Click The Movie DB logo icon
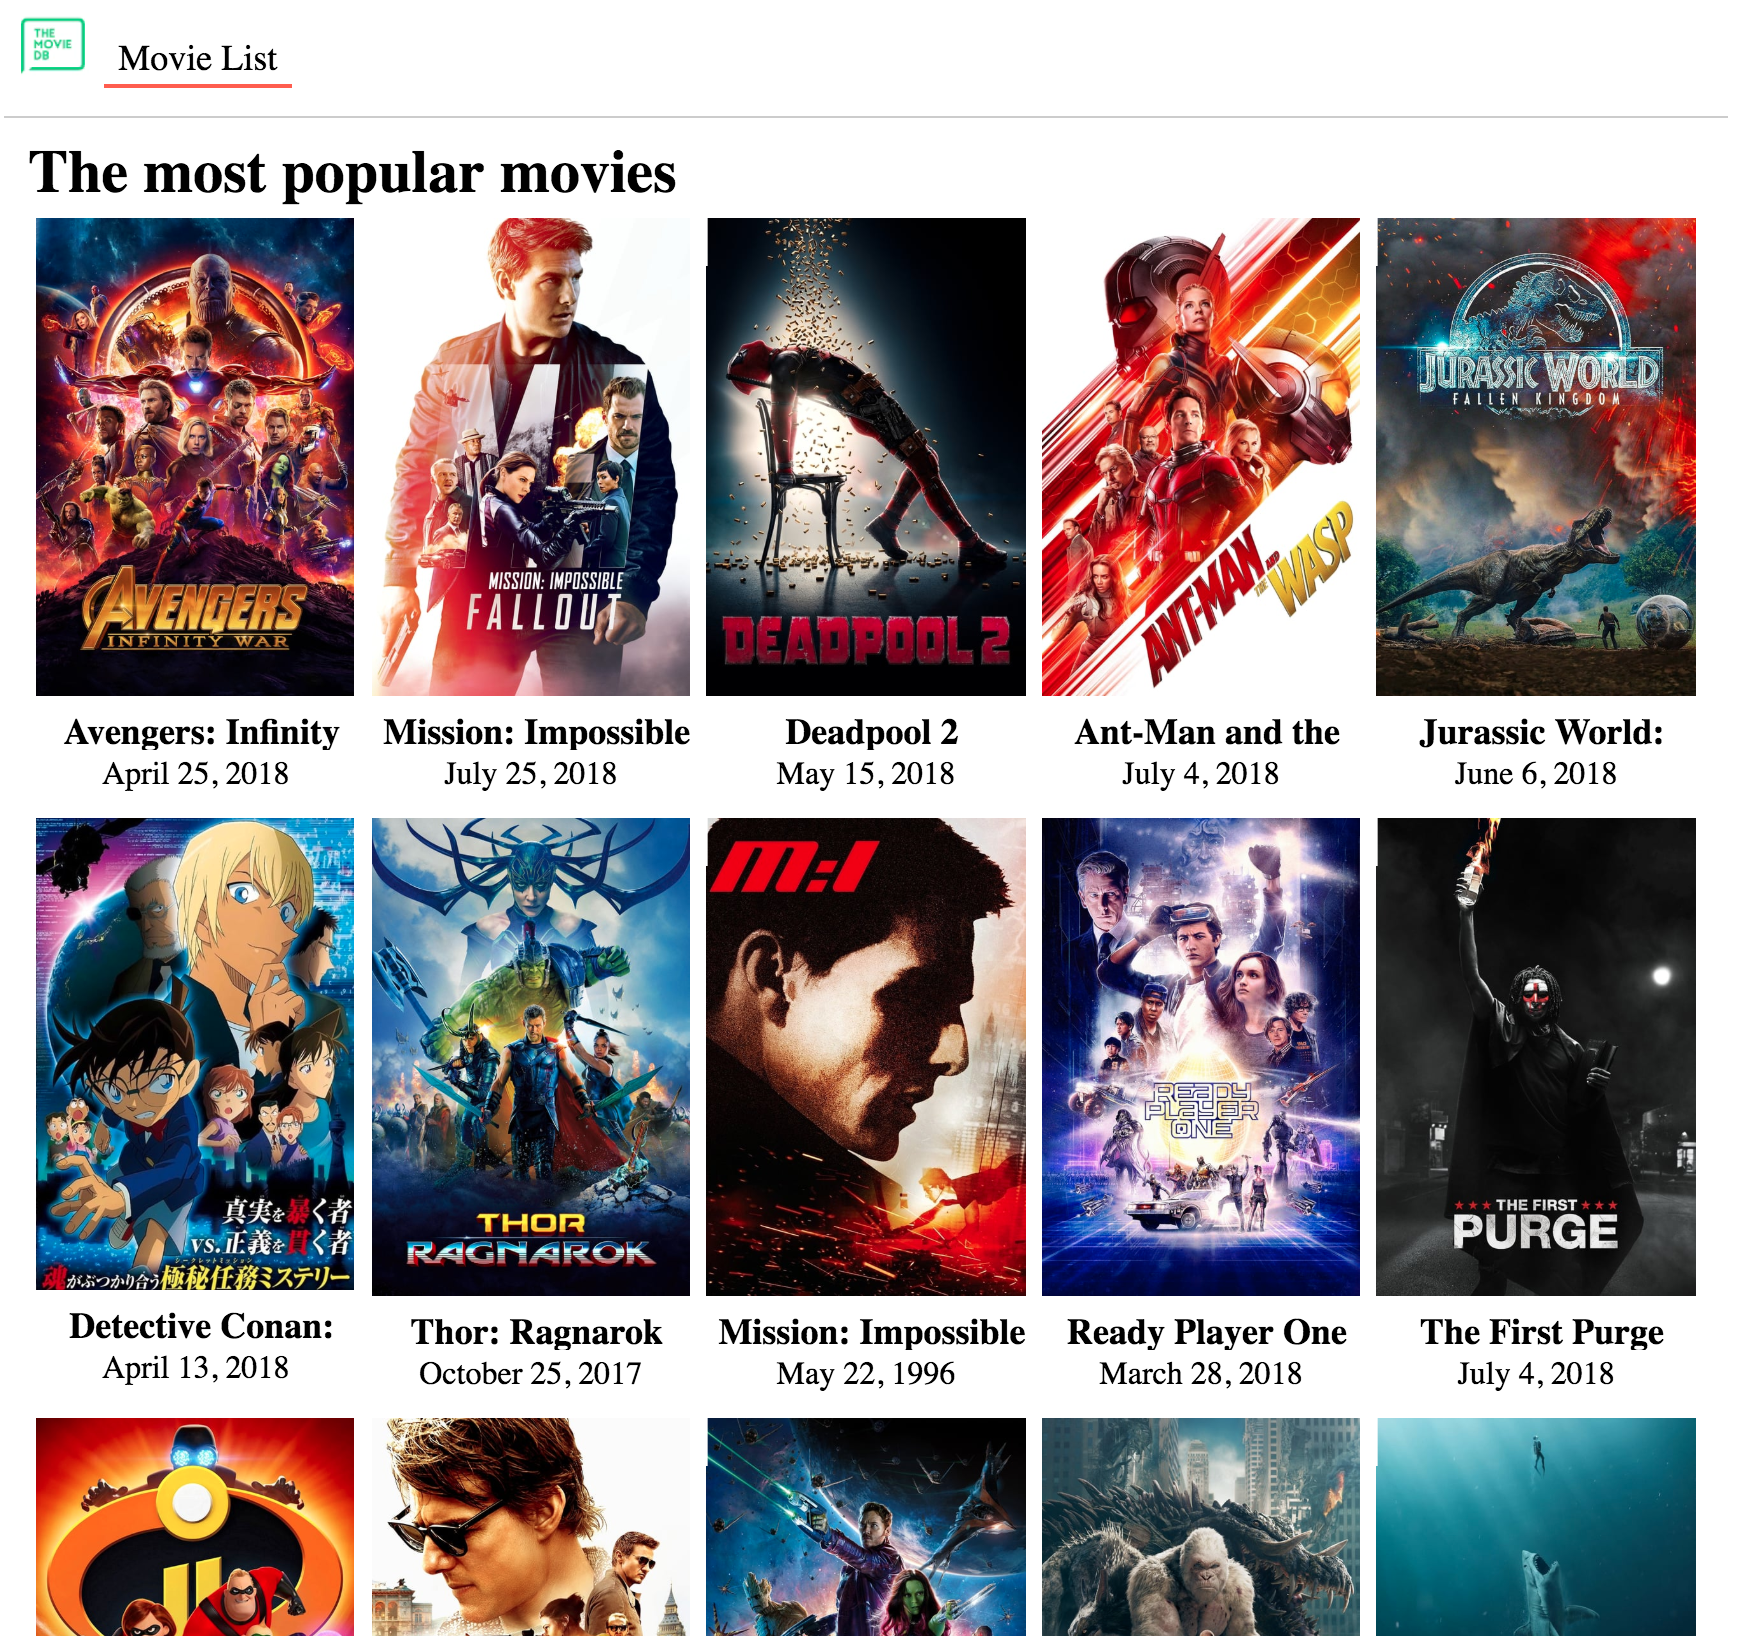The image size is (1738, 1636). (53, 45)
